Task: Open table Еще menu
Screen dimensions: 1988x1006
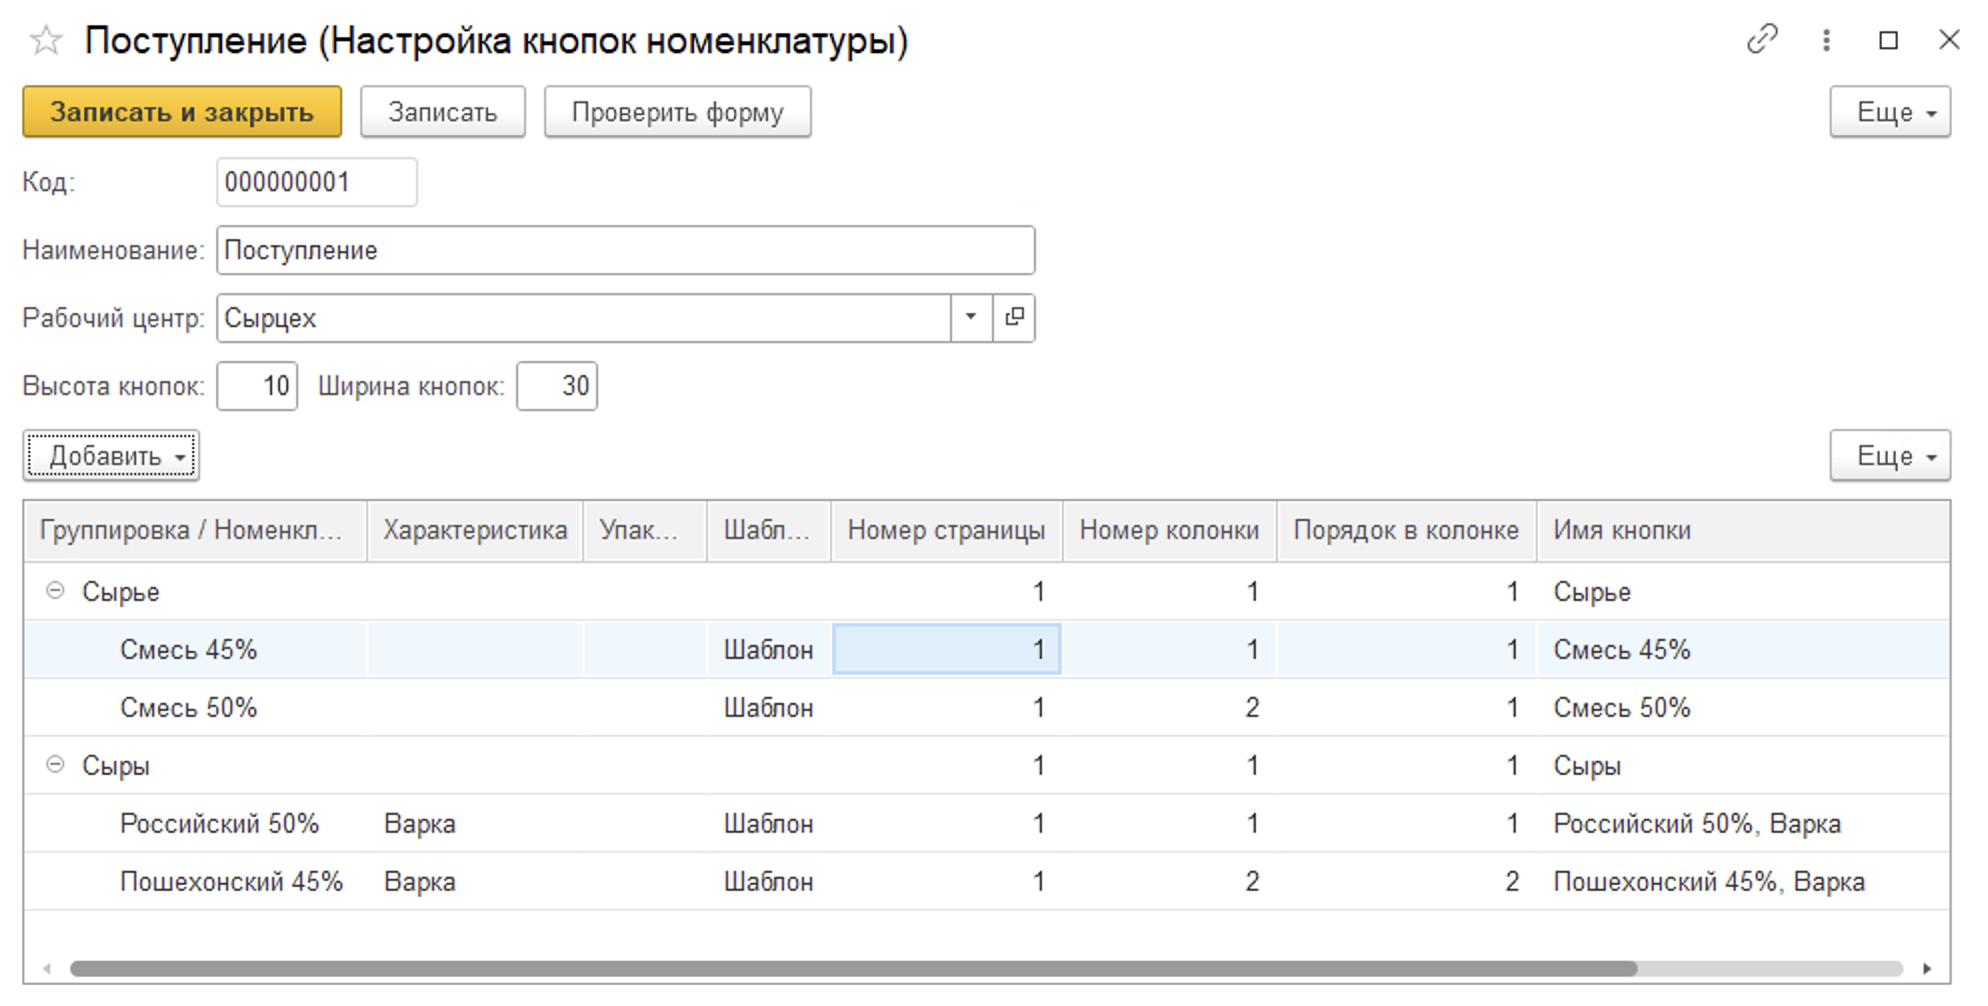Action: (x=1889, y=456)
